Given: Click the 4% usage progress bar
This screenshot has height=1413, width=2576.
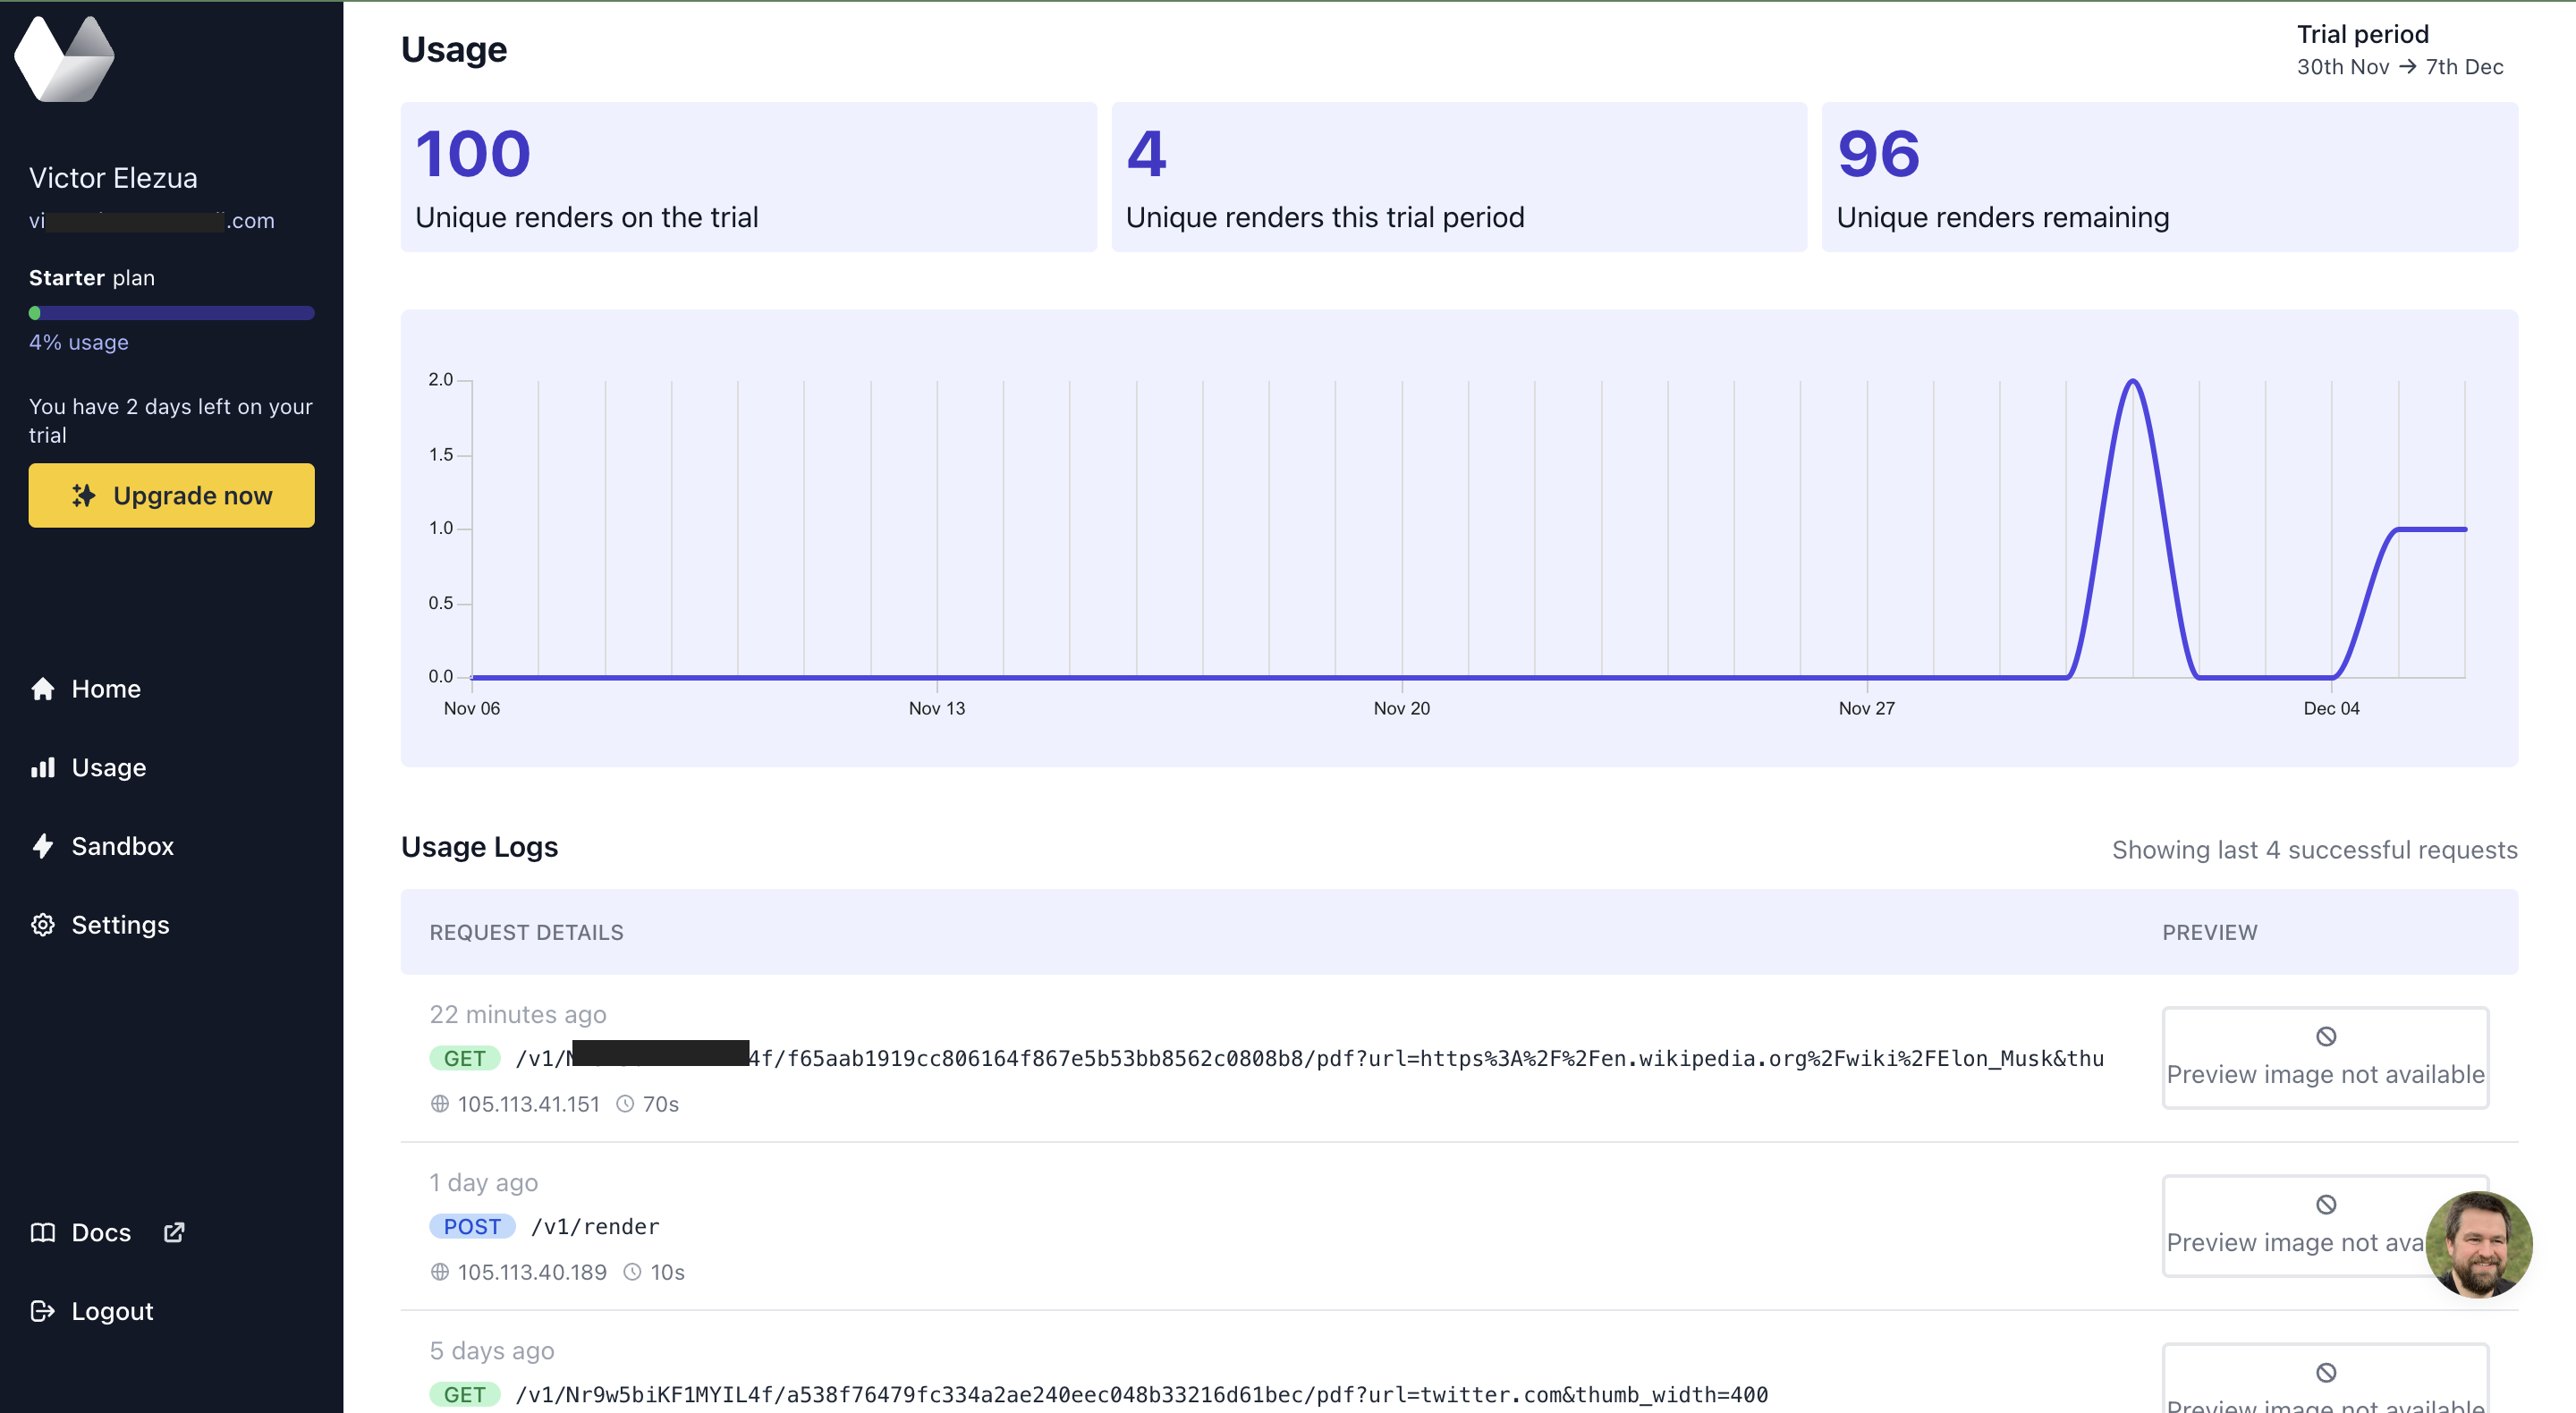Looking at the screenshot, I should pyautogui.click(x=171, y=312).
